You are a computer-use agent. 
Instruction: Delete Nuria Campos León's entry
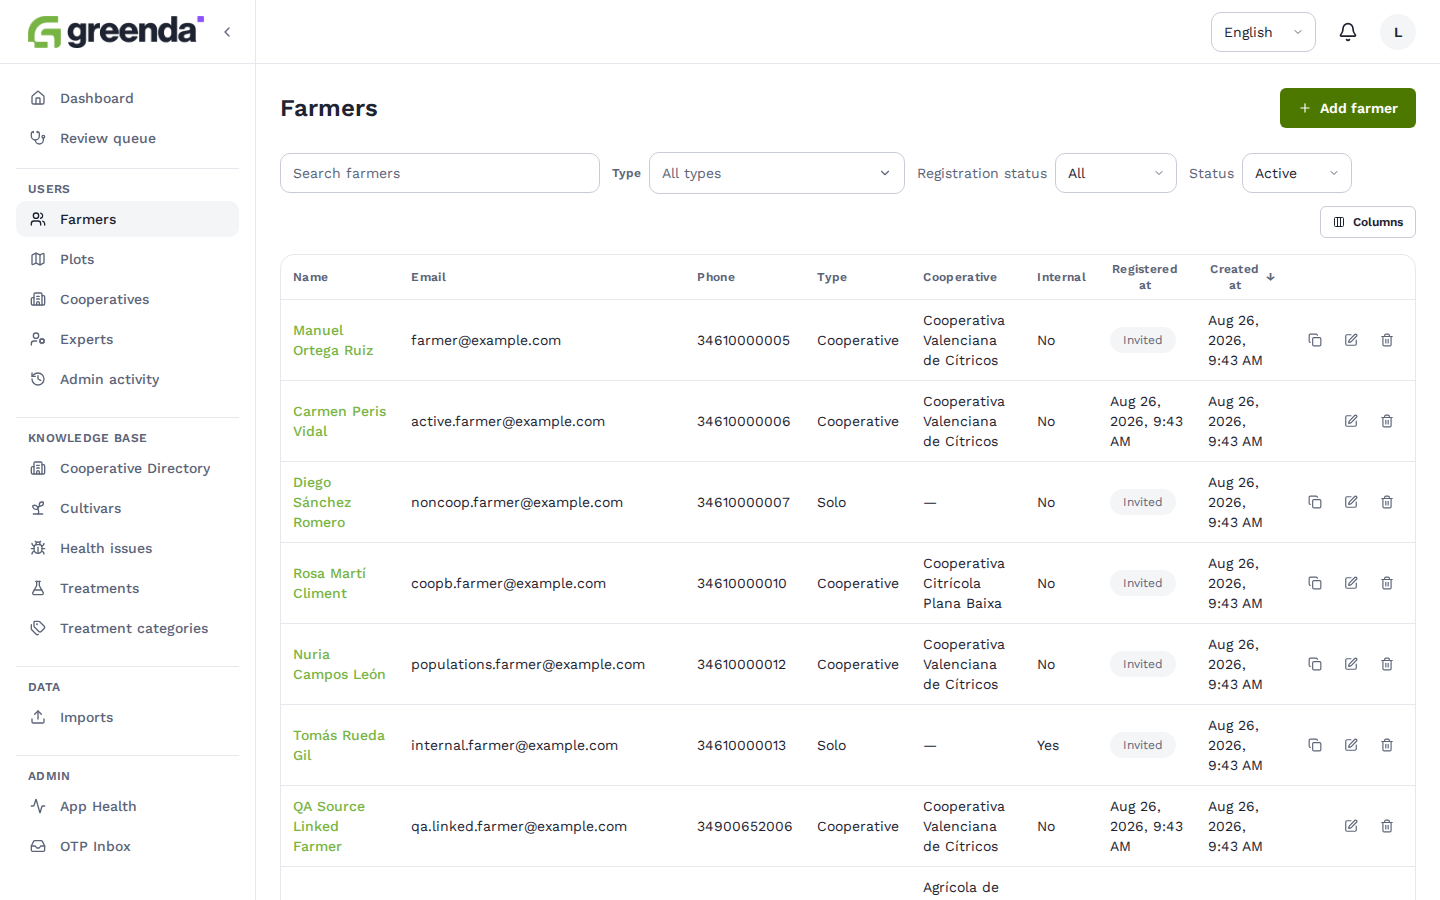(x=1387, y=664)
